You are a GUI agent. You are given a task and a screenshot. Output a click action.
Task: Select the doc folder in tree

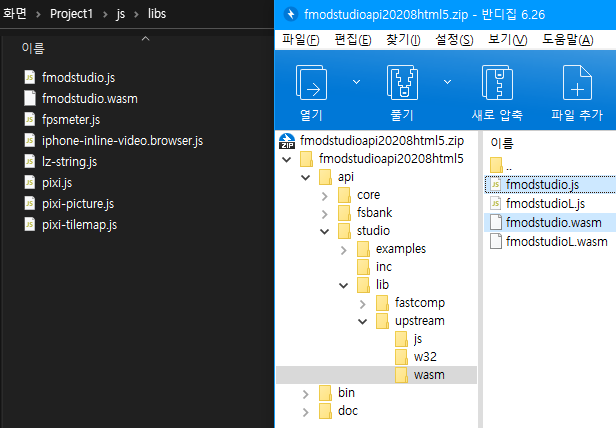(348, 411)
